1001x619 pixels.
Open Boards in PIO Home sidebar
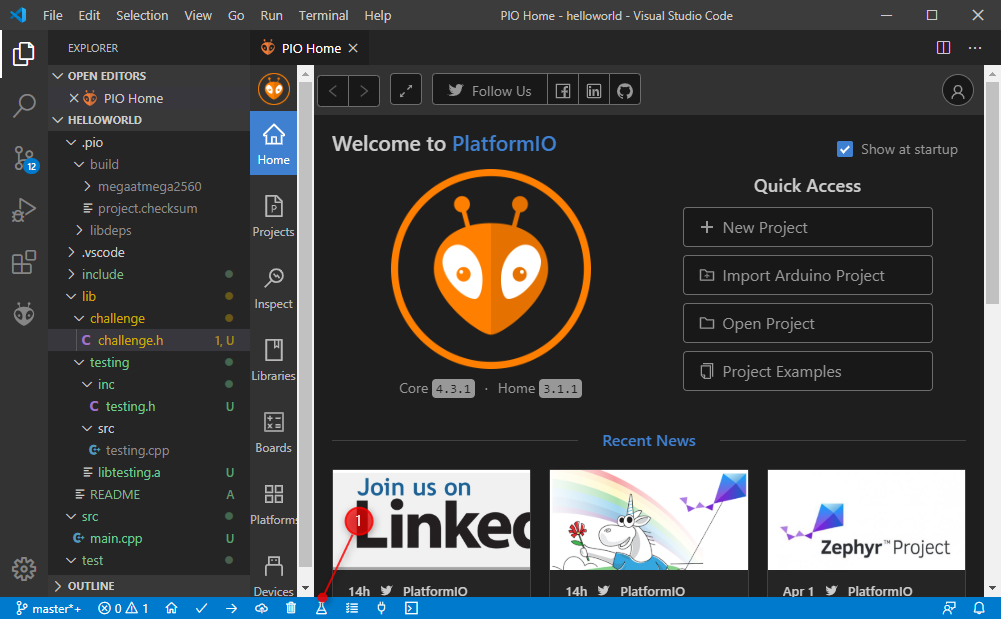point(273,432)
